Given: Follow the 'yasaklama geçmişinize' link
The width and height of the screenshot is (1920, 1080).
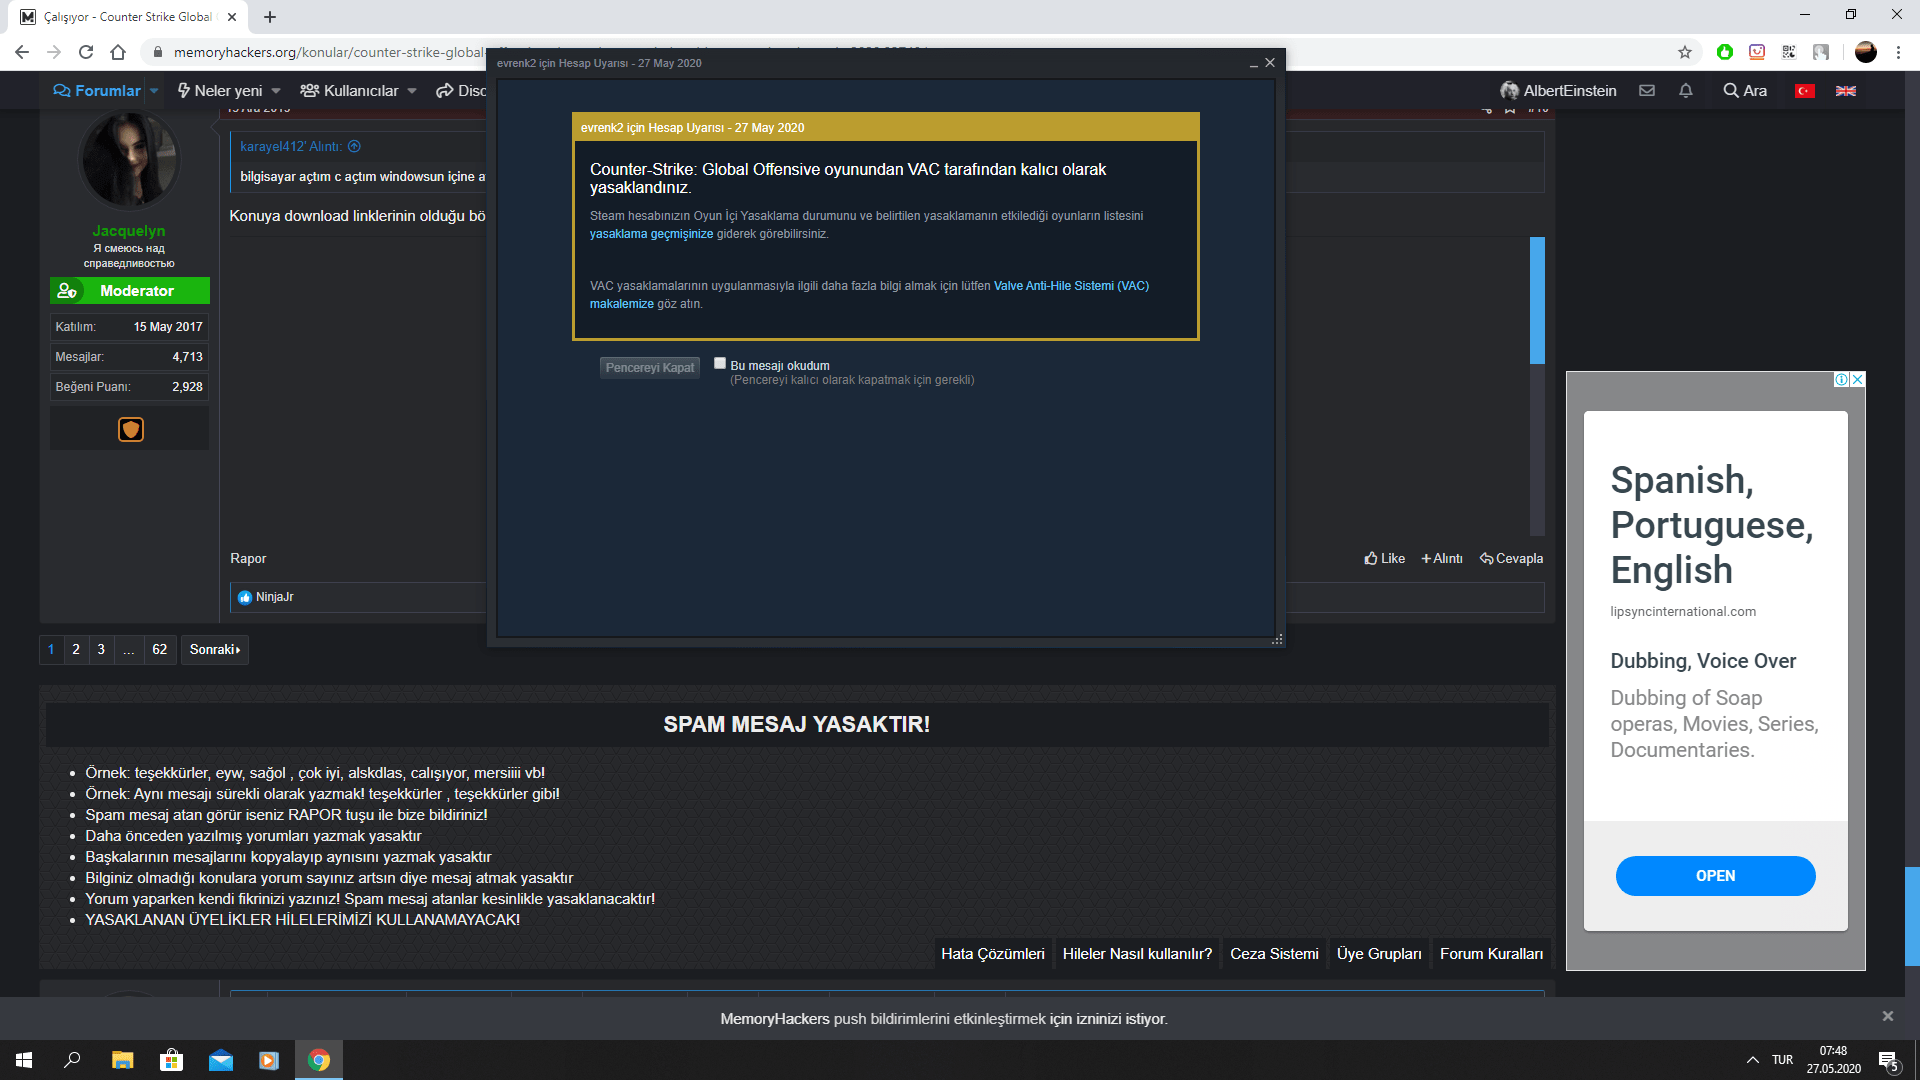Looking at the screenshot, I should (652, 234).
